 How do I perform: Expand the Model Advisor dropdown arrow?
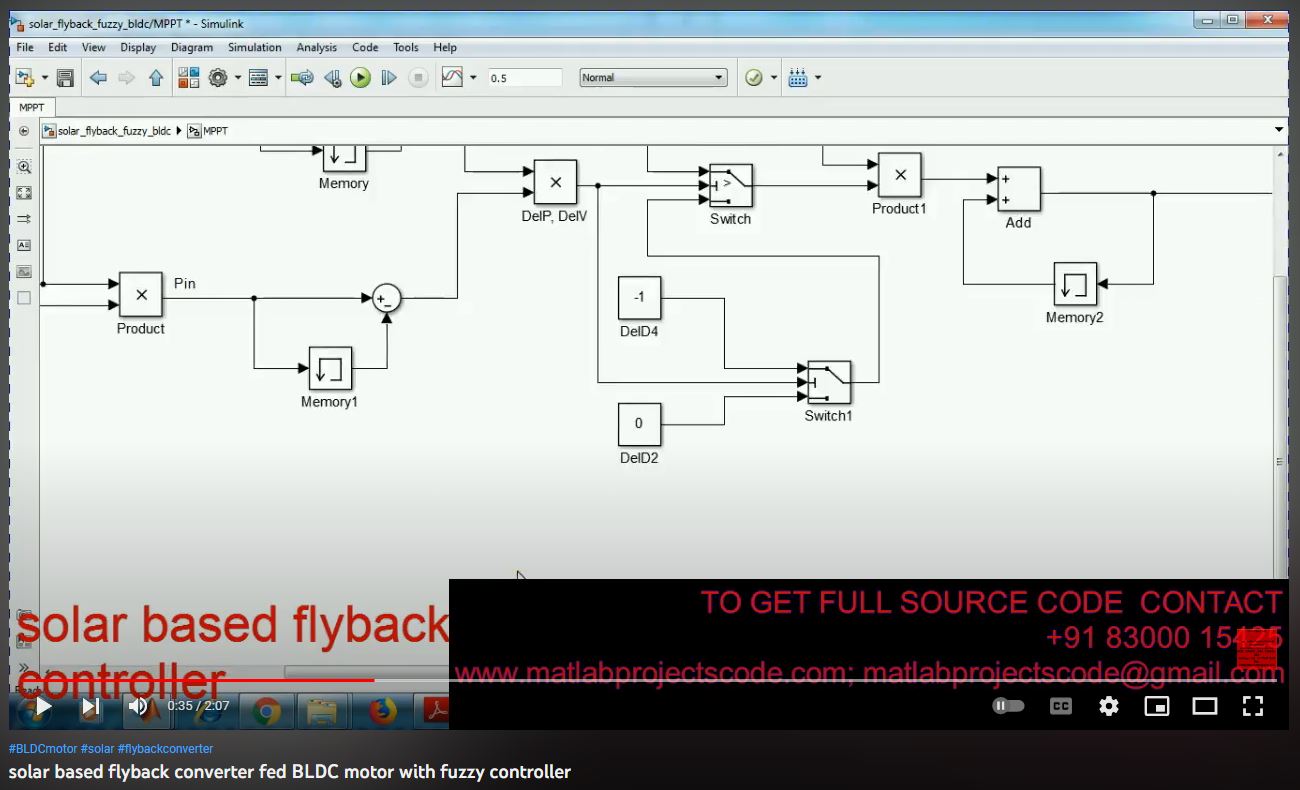773,78
